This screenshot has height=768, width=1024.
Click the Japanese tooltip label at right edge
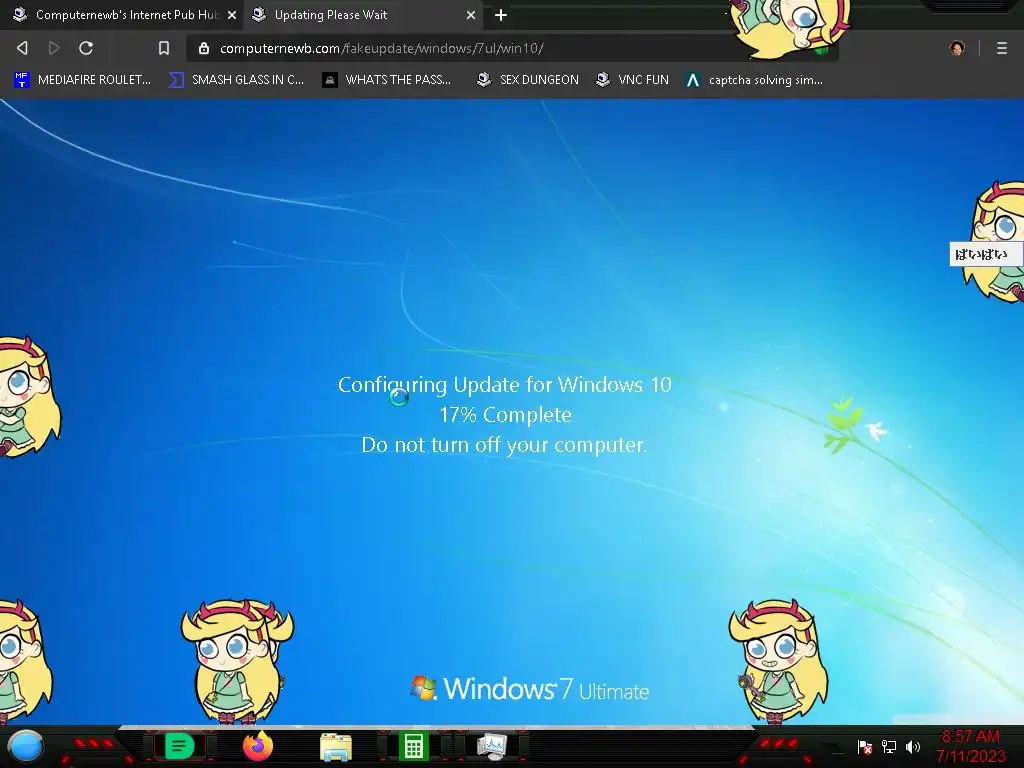pyautogui.click(x=985, y=254)
